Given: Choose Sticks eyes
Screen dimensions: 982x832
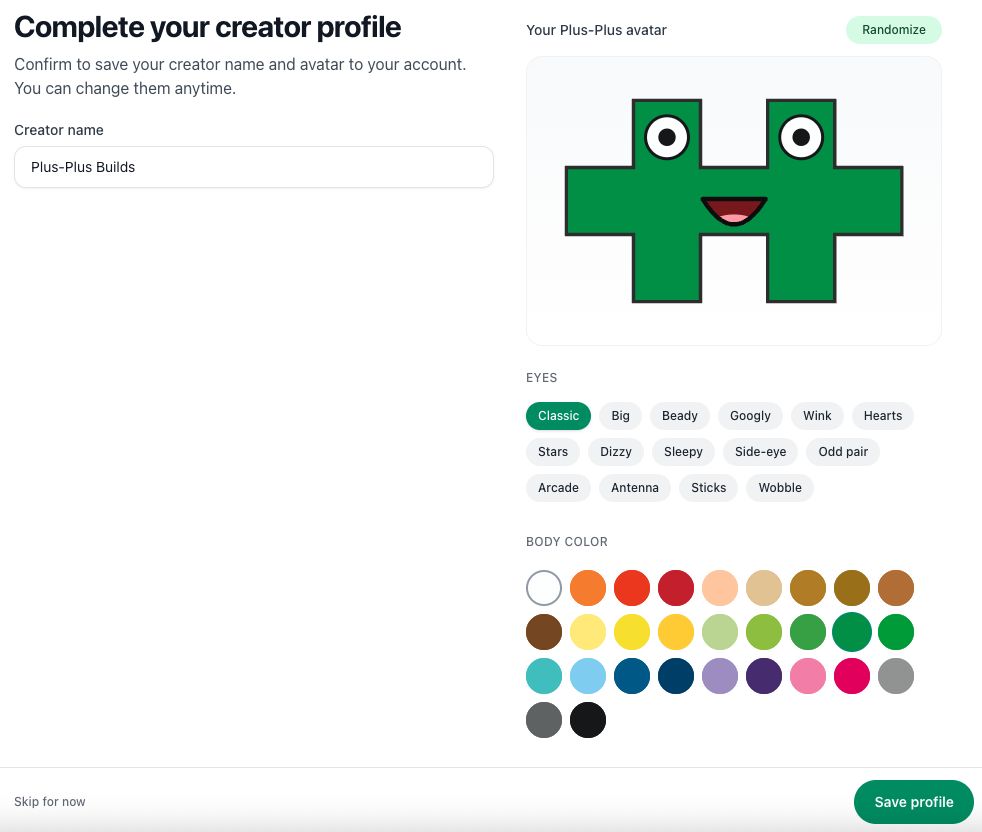Looking at the screenshot, I should tap(708, 488).
